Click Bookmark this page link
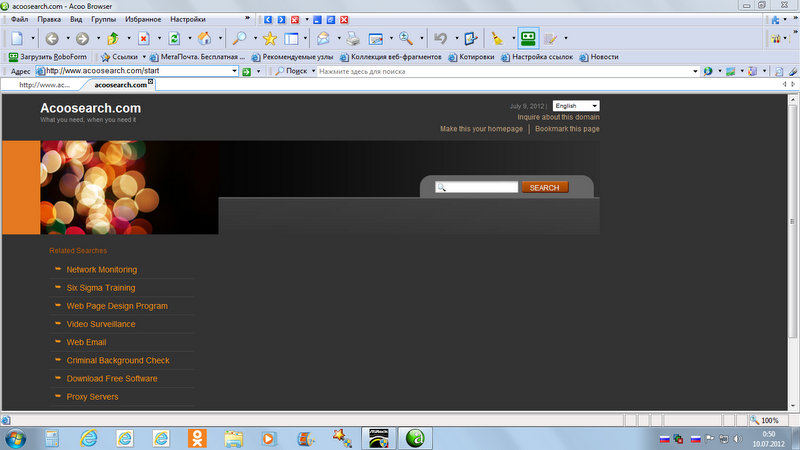This screenshot has height=450, width=800. [x=567, y=129]
